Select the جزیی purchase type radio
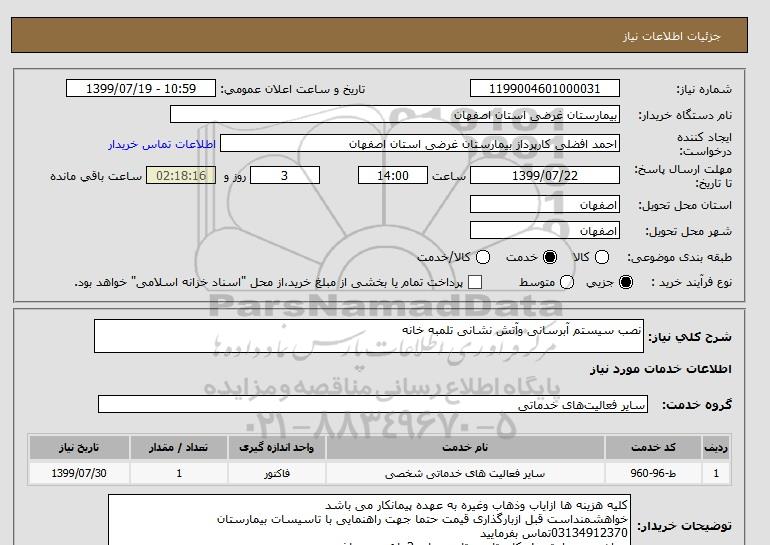The image size is (770, 545). click(x=626, y=282)
